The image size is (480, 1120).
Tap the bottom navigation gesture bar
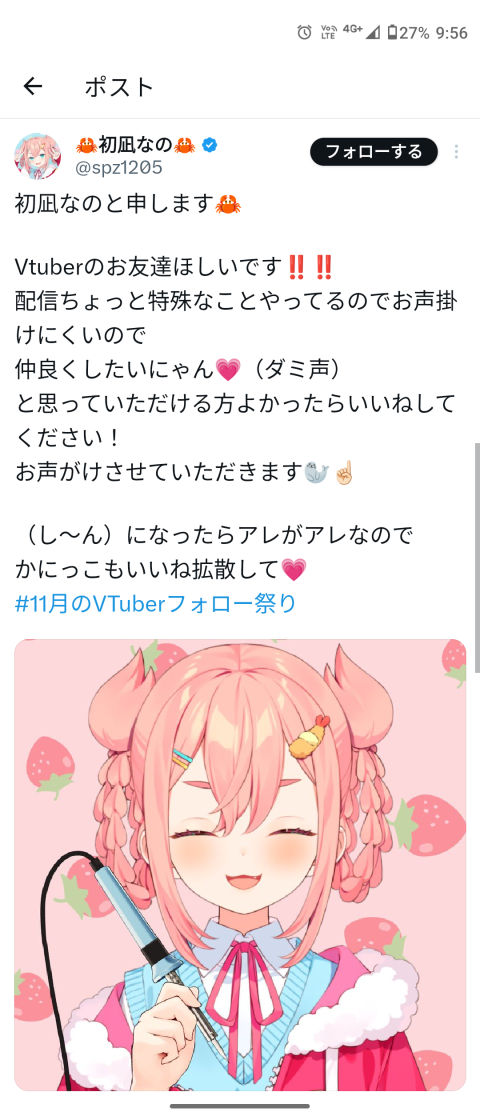click(240, 1106)
